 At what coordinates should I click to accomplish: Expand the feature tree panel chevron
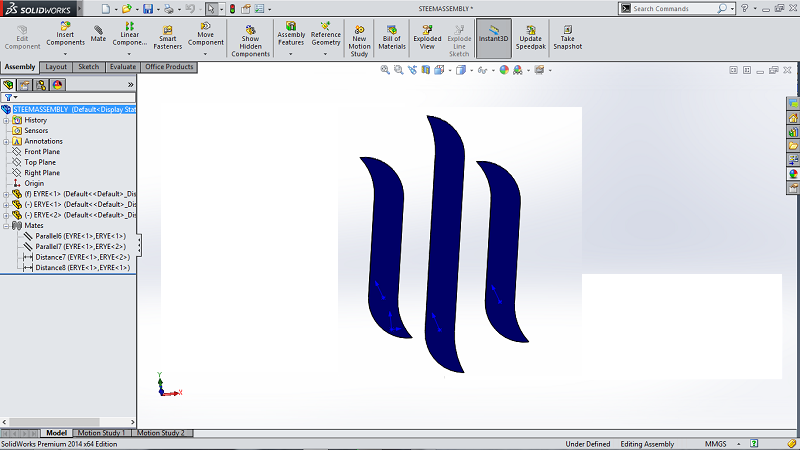pyautogui.click(x=131, y=85)
